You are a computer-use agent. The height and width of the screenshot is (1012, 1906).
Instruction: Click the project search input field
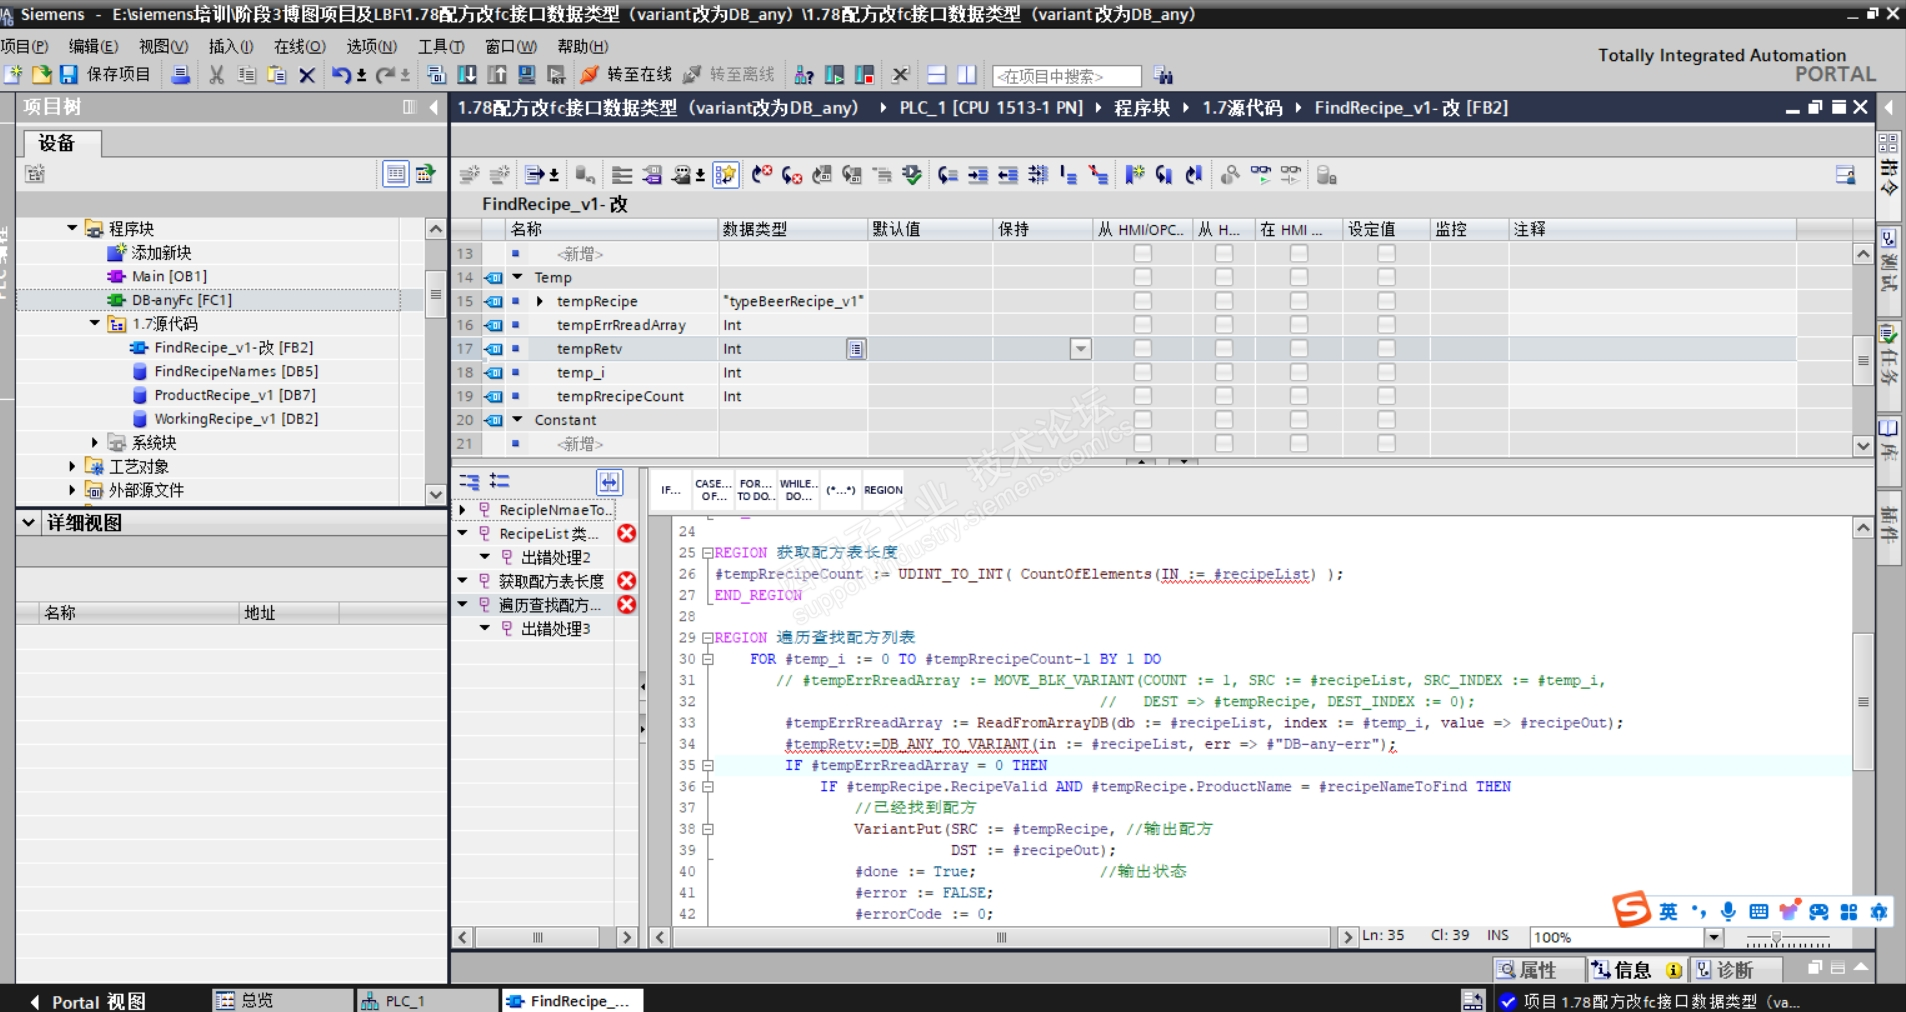(x=1066, y=76)
